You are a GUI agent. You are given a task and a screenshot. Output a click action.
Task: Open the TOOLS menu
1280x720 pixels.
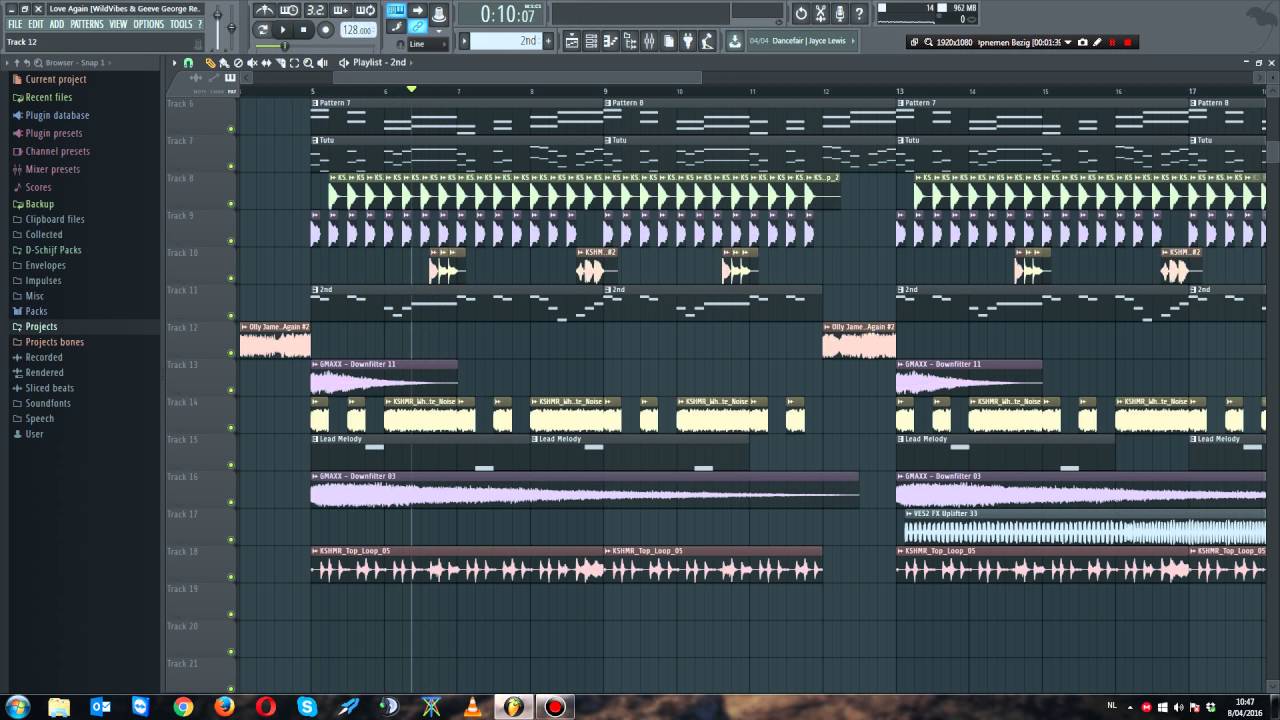(x=181, y=24)
